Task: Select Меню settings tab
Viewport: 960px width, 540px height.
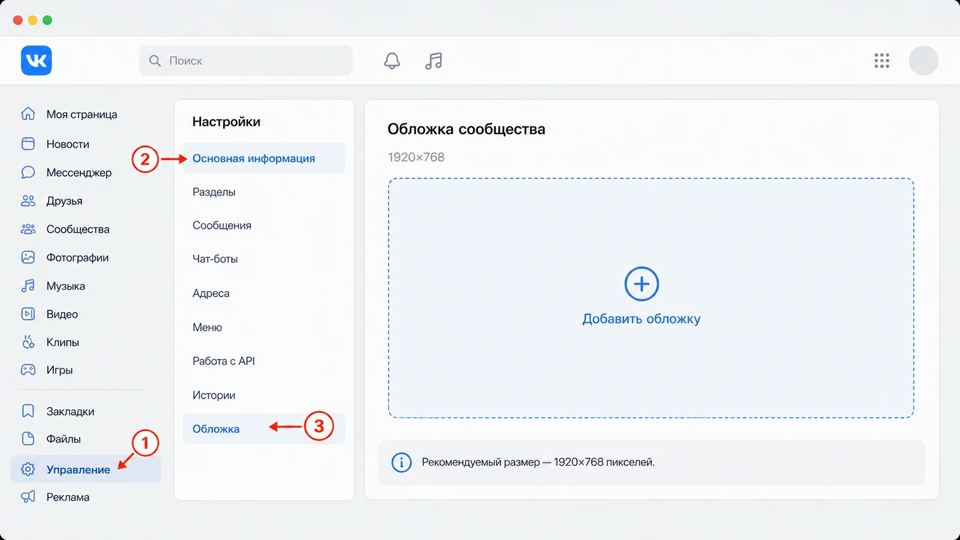Action: point(207,327)
